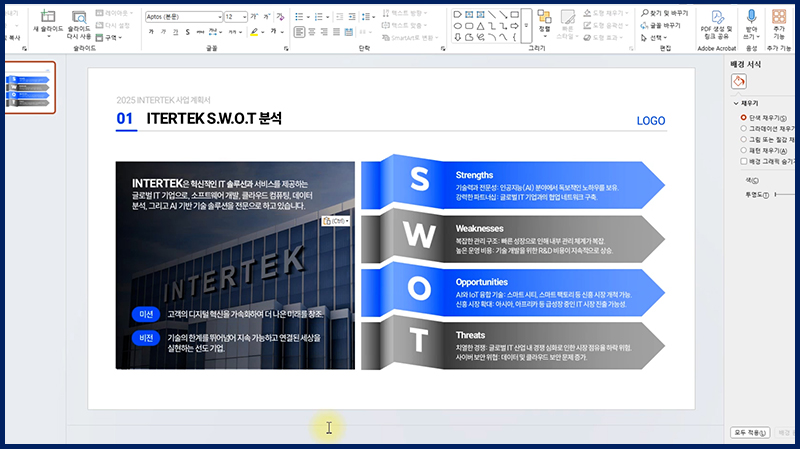Select the right arrow shape
Viewport: 800px width, 449px height.
coord(514,26)
